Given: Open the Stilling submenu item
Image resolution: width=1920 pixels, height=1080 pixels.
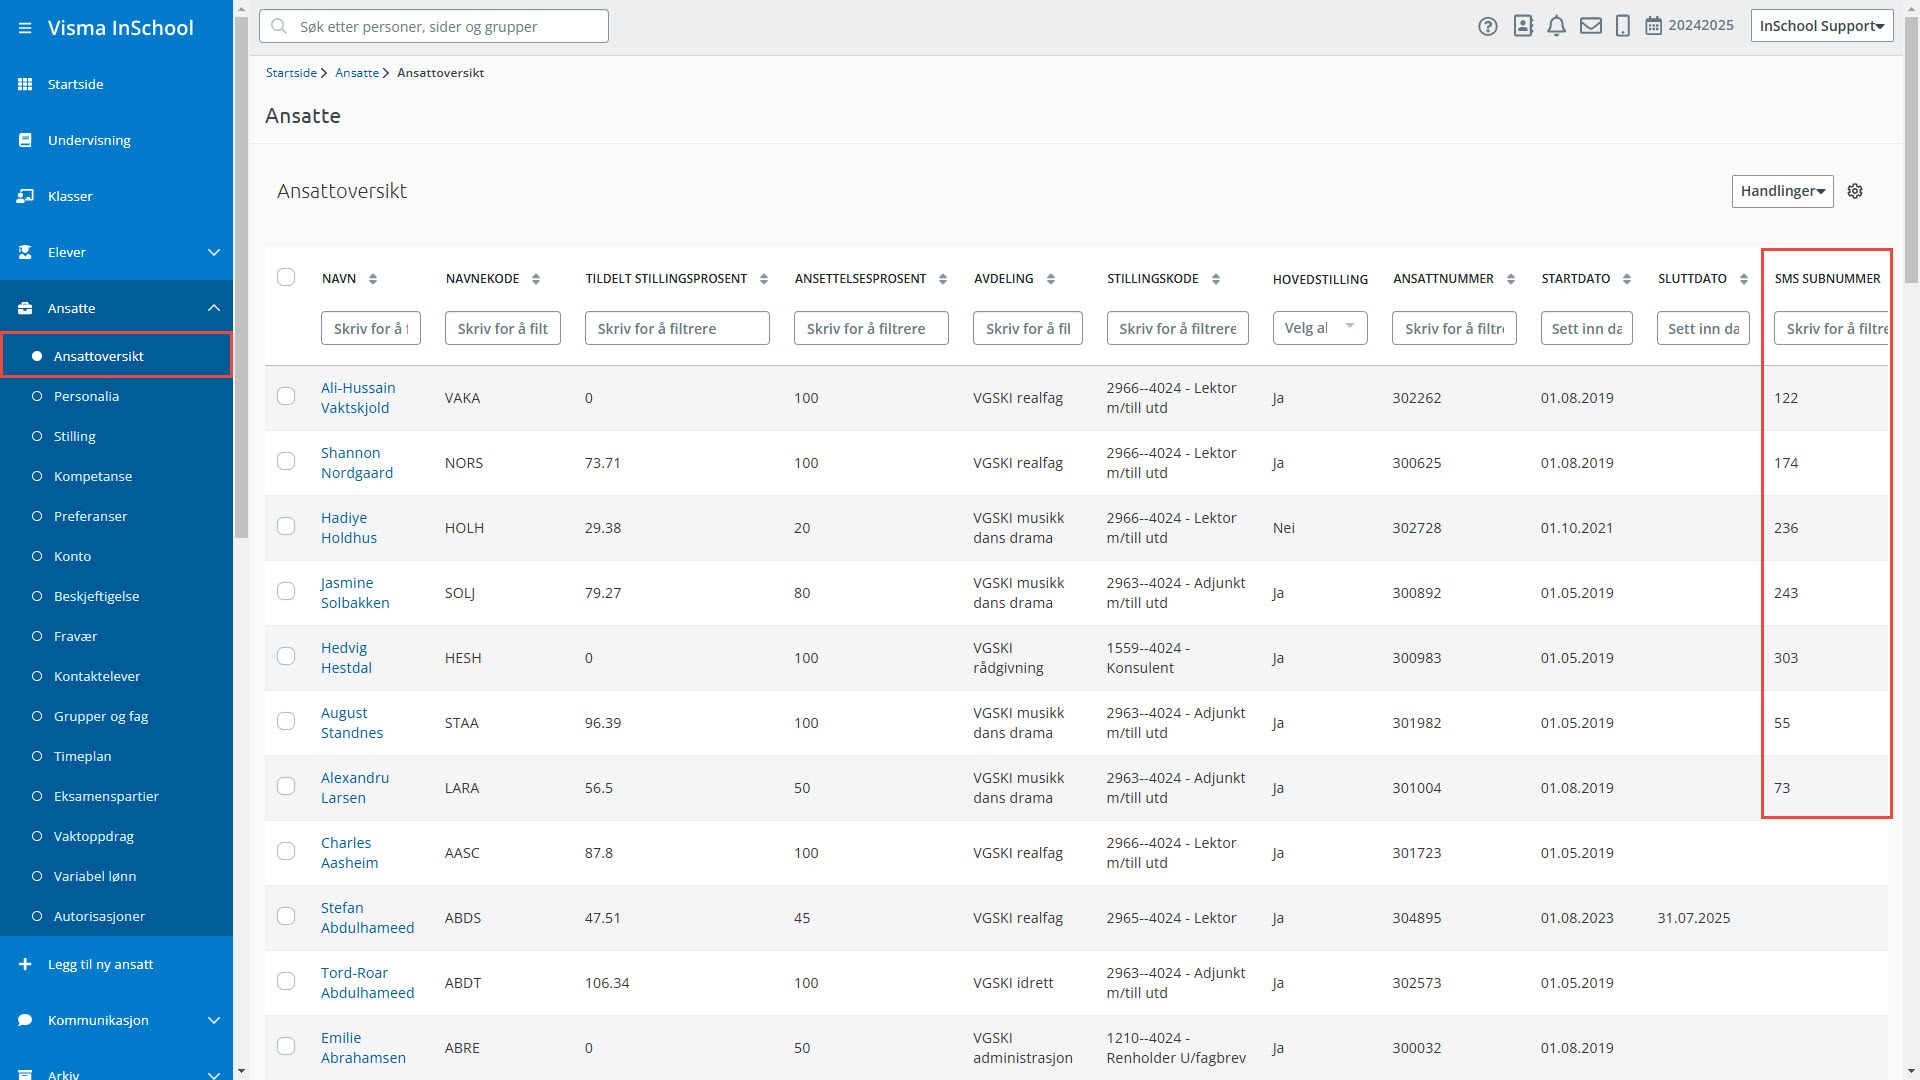Looking at the screenshot, I should click(75, 436).
